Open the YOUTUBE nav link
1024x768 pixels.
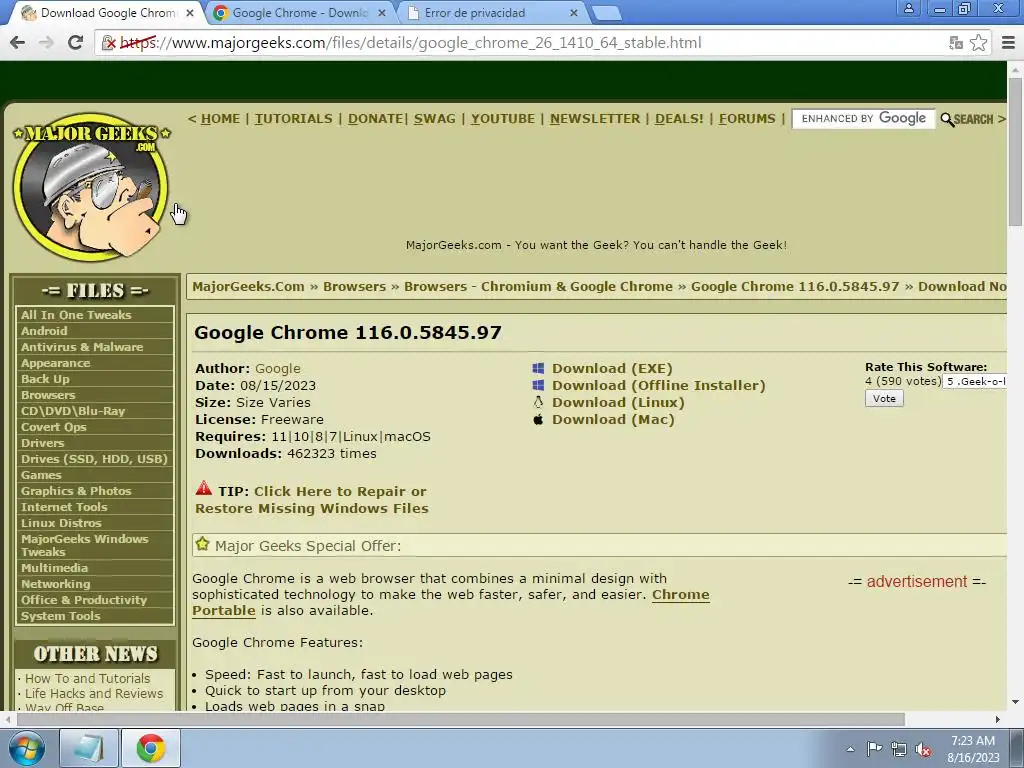(503, 119)
